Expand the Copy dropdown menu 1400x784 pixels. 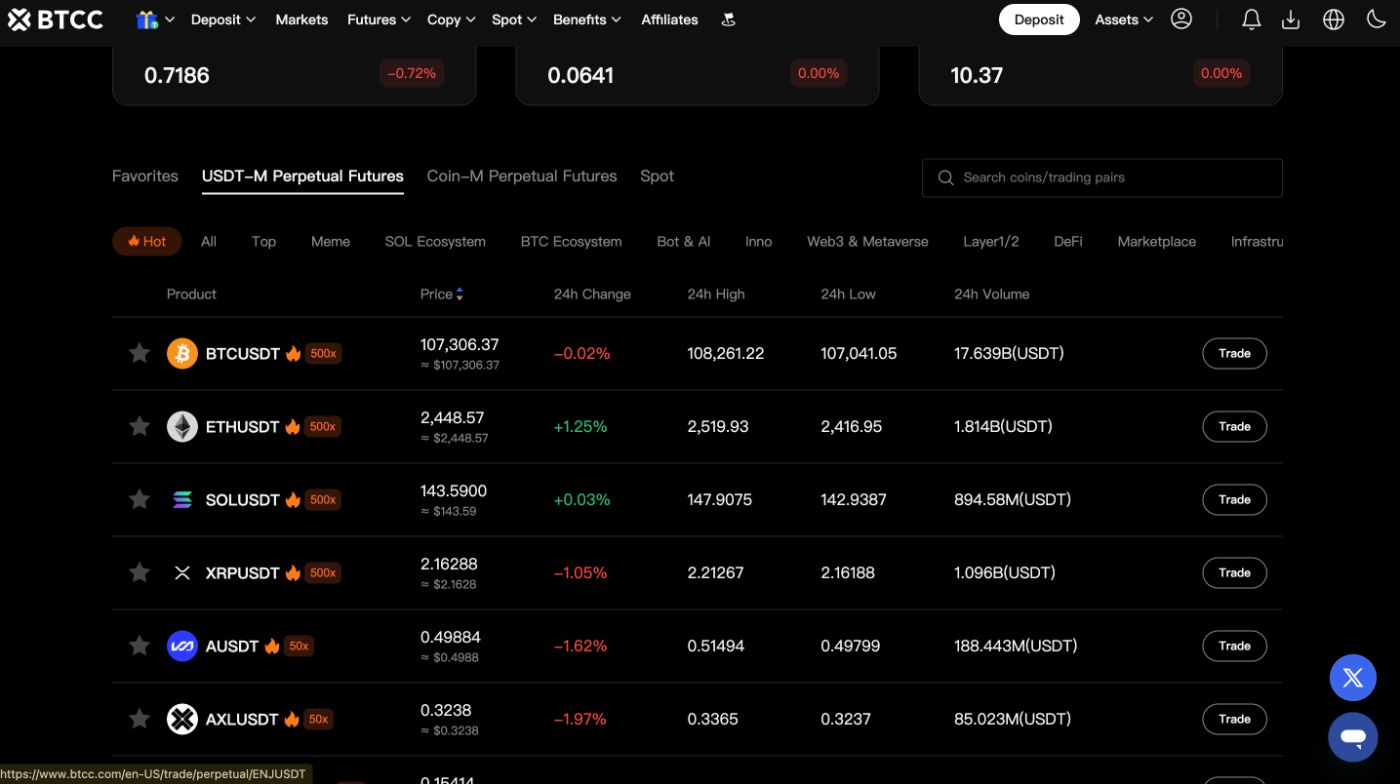[451, 19]
